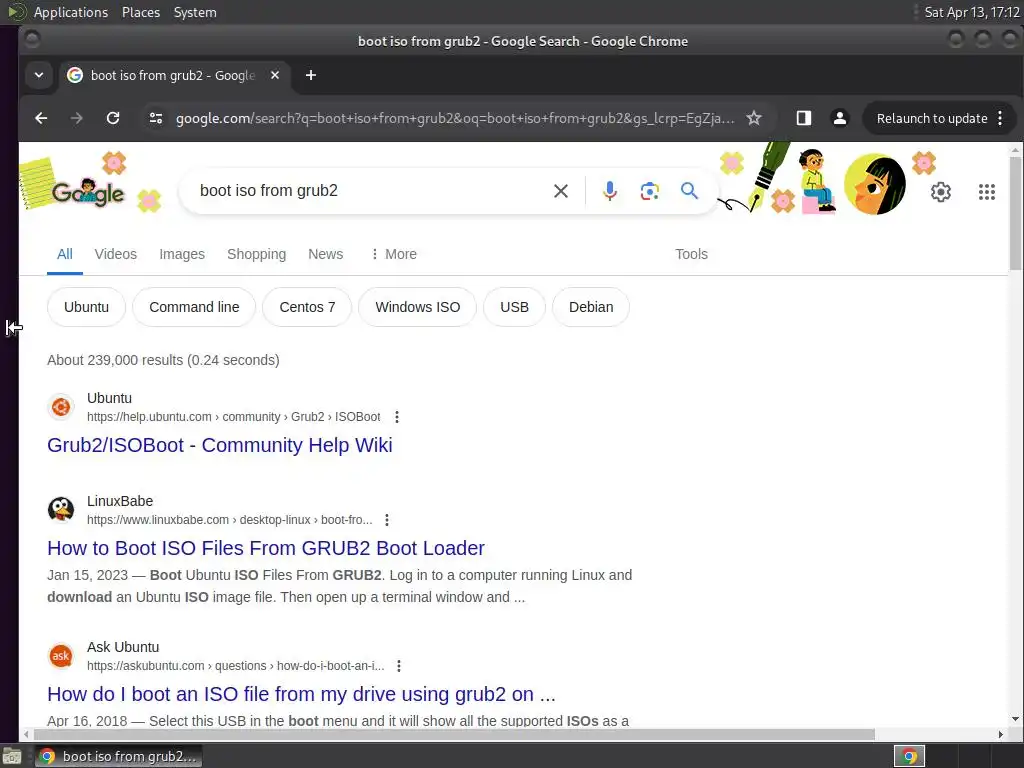The image size is (1024, 768).
Task: Click the address bar URL
Action: coord(455,118)
